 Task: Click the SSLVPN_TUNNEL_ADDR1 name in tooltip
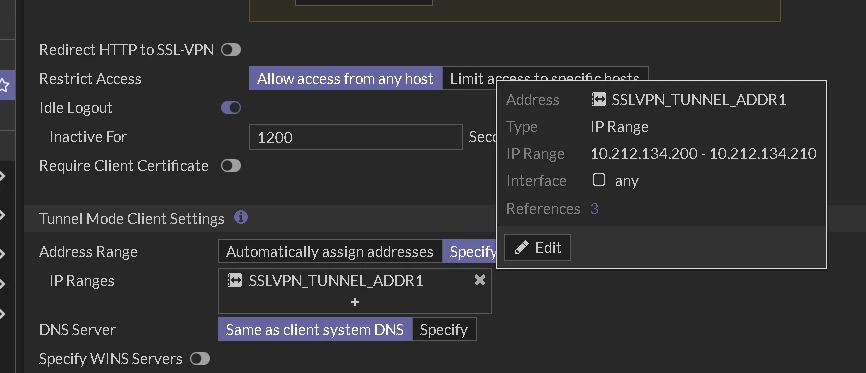[699, 100]
